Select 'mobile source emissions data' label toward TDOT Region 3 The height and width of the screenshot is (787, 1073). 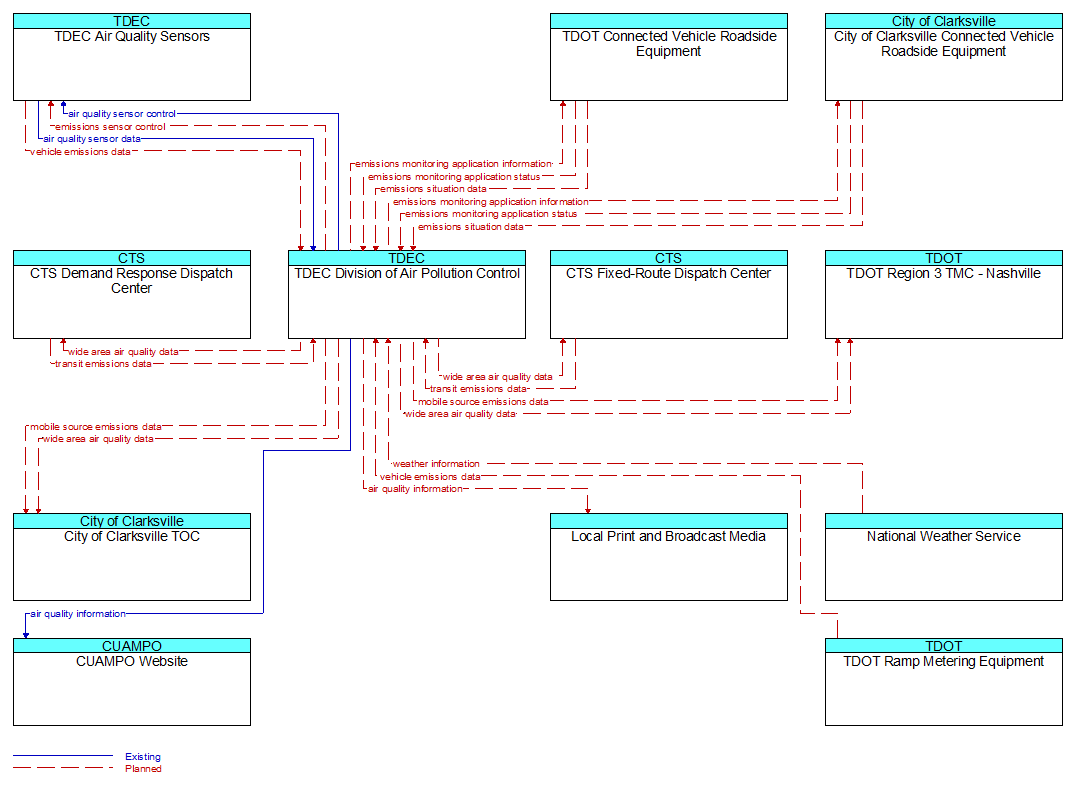tap(483, 402)
